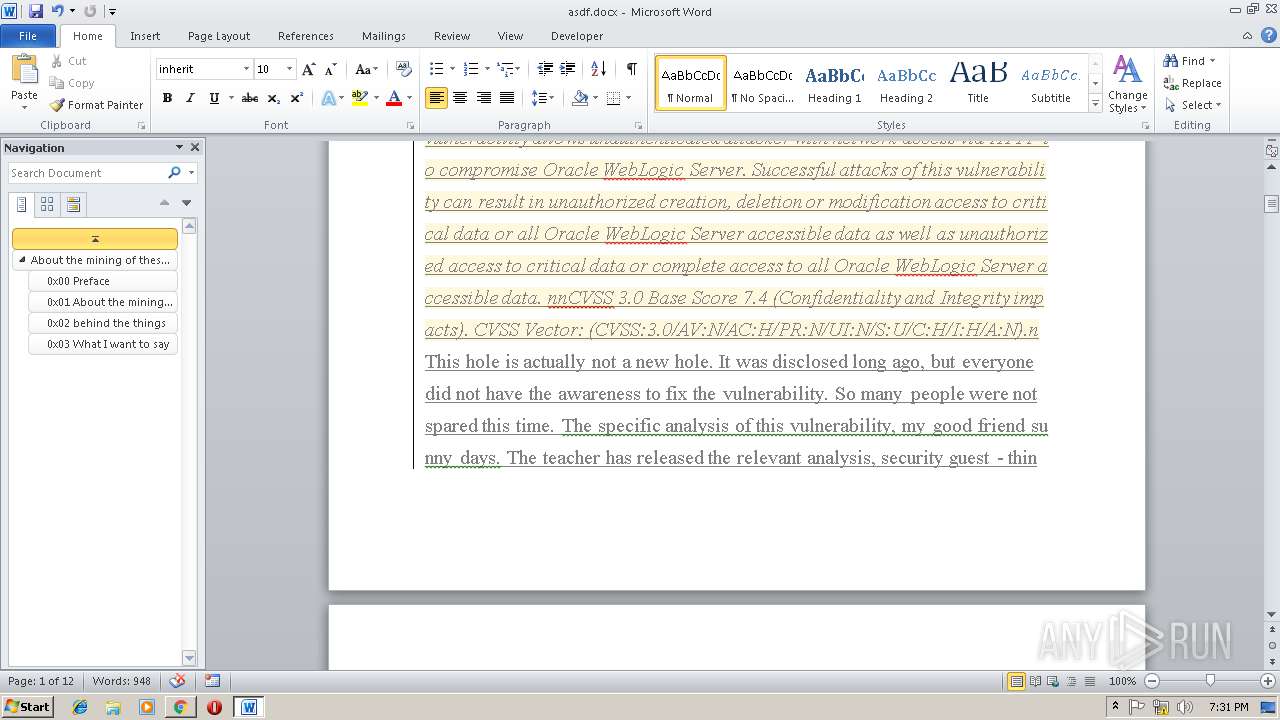The image size is (1280, 720).
Task: Expand the styles gallery
Action: pyautogui.click(x=1096, y=104)
